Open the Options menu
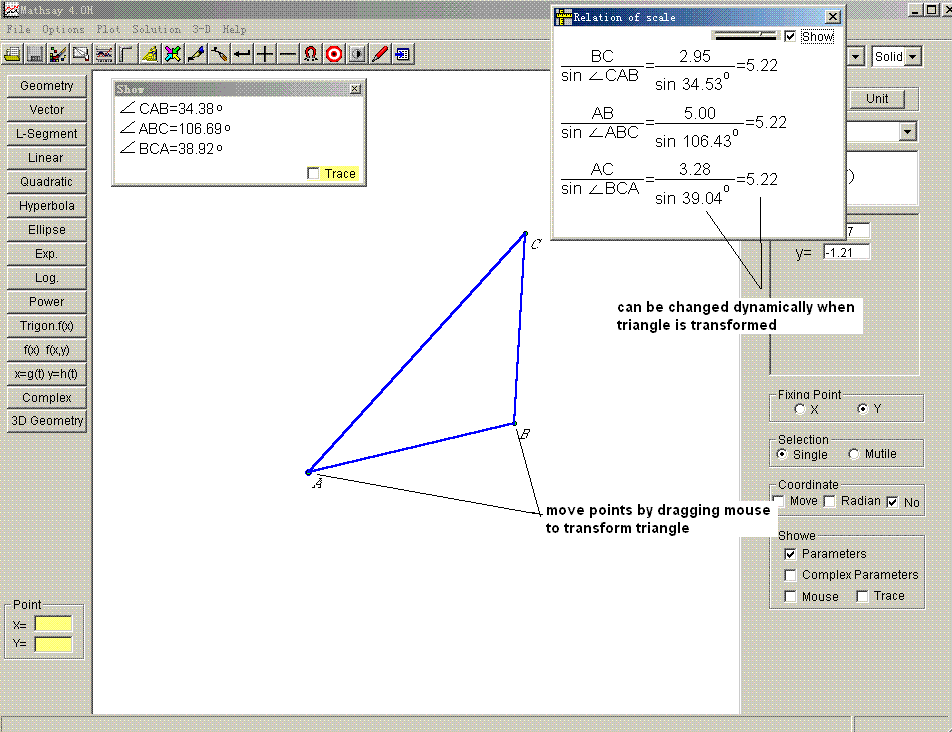Screen dimensions: 952x732 tap(63, 29)
